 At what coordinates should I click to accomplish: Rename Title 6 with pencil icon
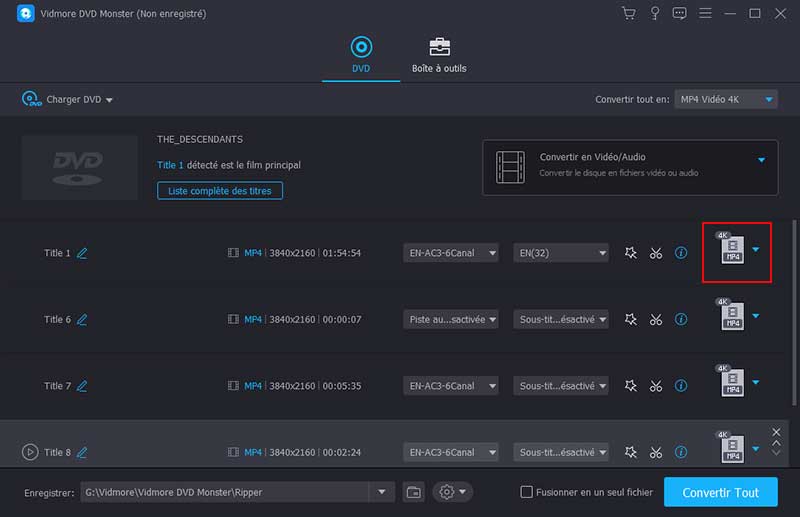point(82,319)
